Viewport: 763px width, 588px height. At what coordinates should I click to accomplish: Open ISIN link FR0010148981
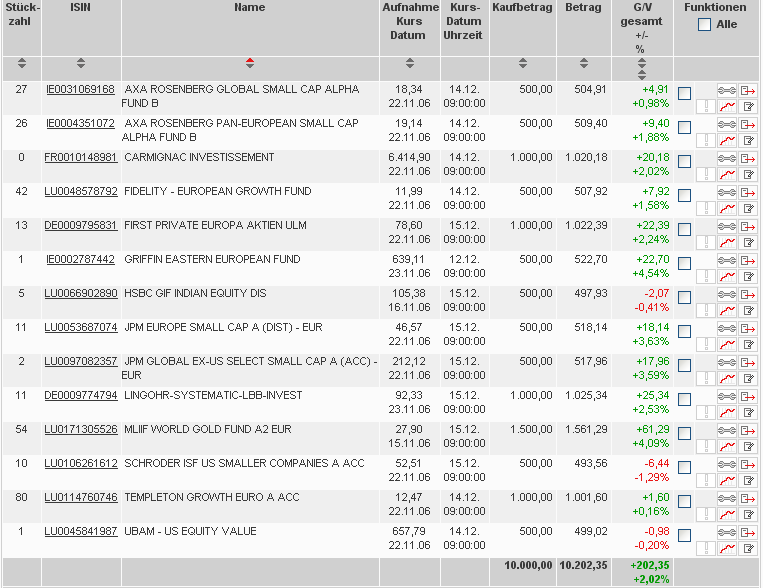tap(81, 157)
